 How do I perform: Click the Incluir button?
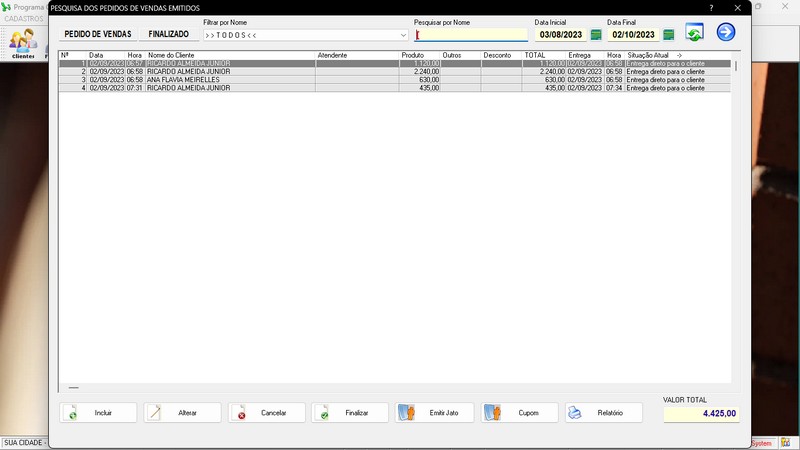(x=98, y=413)
